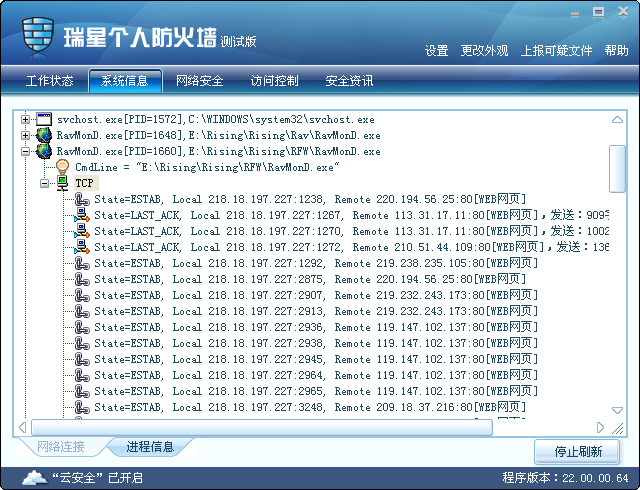Click the 更改外观 link
Viewport: 640px width, 490px height.
484,51
